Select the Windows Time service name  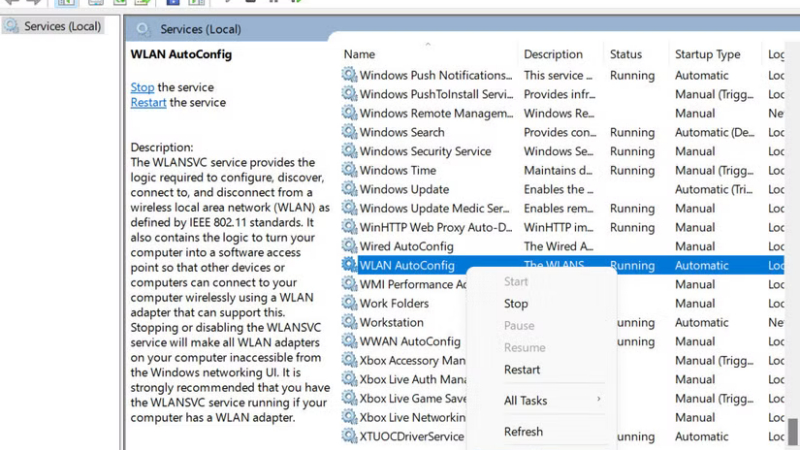pos(397,170)
